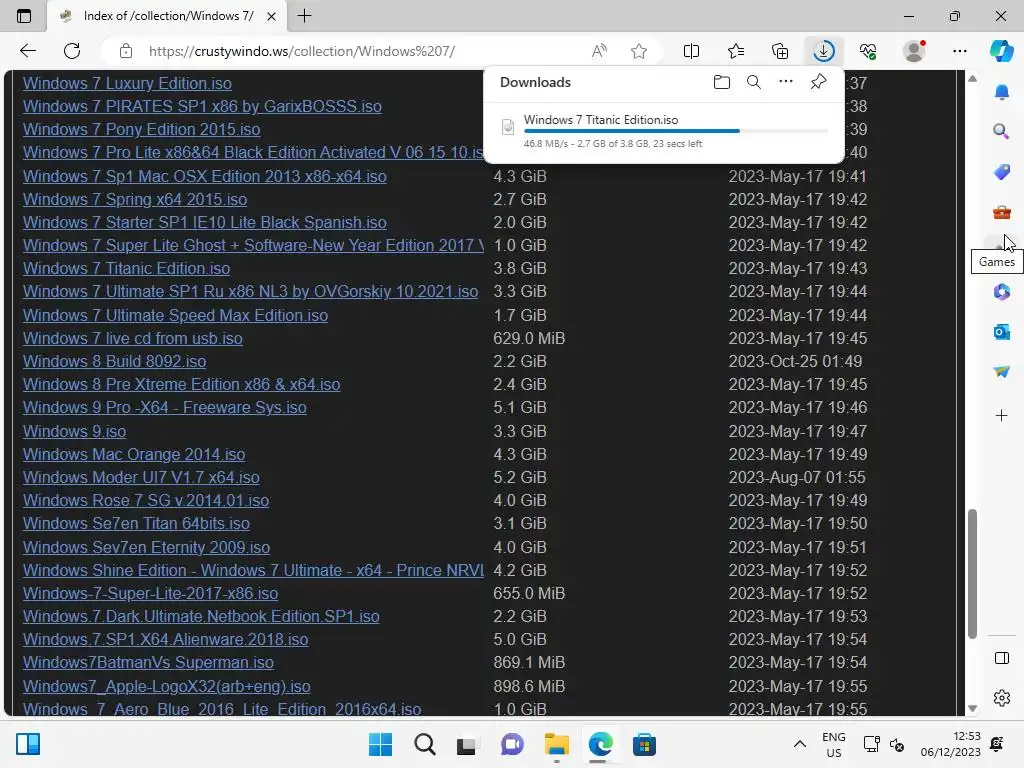Open Chat app on taskbar
The image size is (1024, 768).
coord(512,744)
